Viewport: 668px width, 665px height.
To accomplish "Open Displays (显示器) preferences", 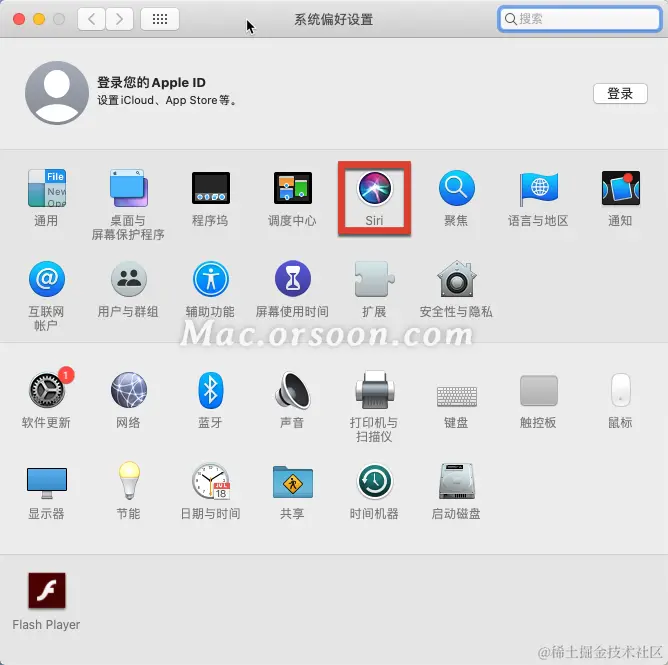I will pos(46,483).
